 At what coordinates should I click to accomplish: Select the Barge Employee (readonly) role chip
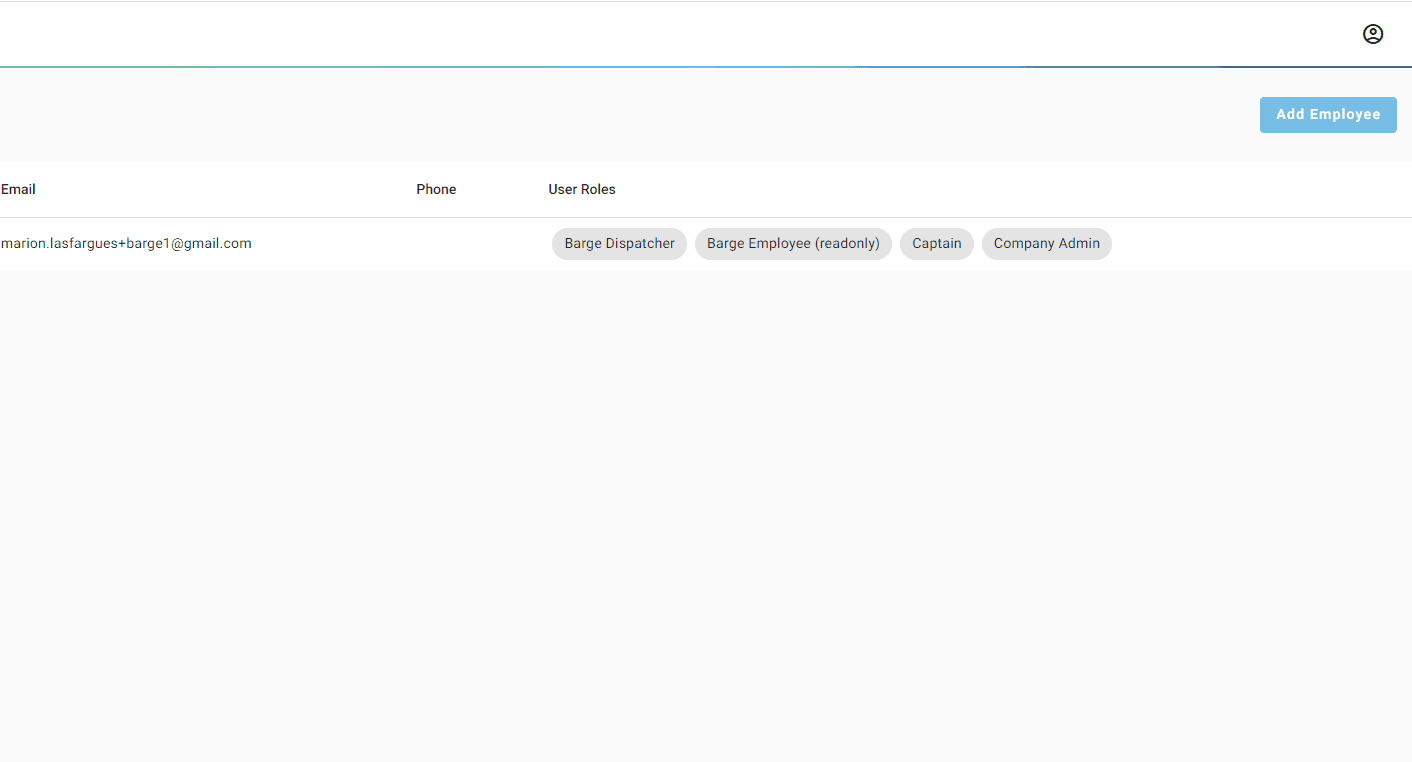coord(793,244)
